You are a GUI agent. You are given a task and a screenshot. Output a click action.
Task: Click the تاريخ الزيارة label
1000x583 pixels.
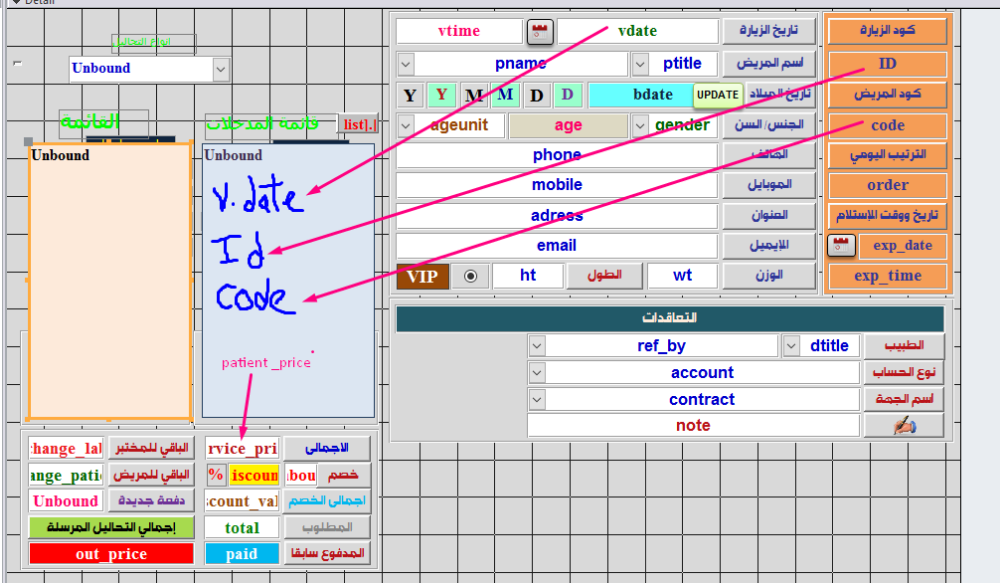tap(768, 31)
